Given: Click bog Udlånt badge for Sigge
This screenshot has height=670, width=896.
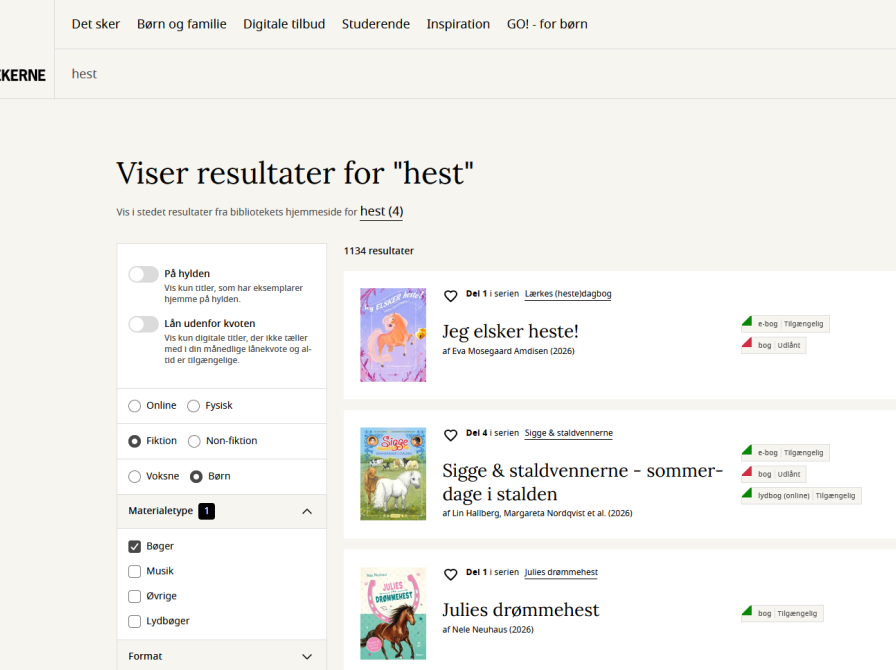Looking at the screenshot, I should (774, 474).
